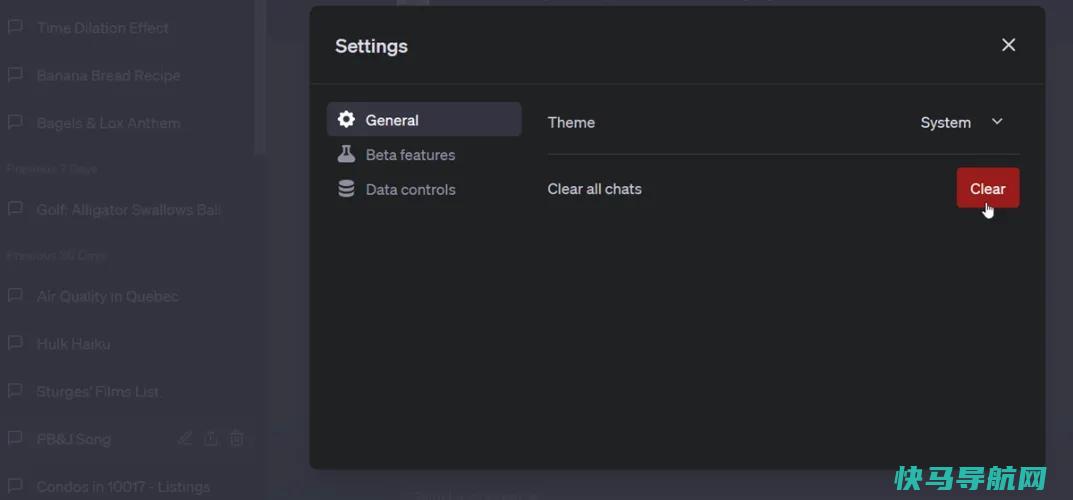Open the Theme System dropdown
Screen dimensions: 1073x500
point(961,122)
